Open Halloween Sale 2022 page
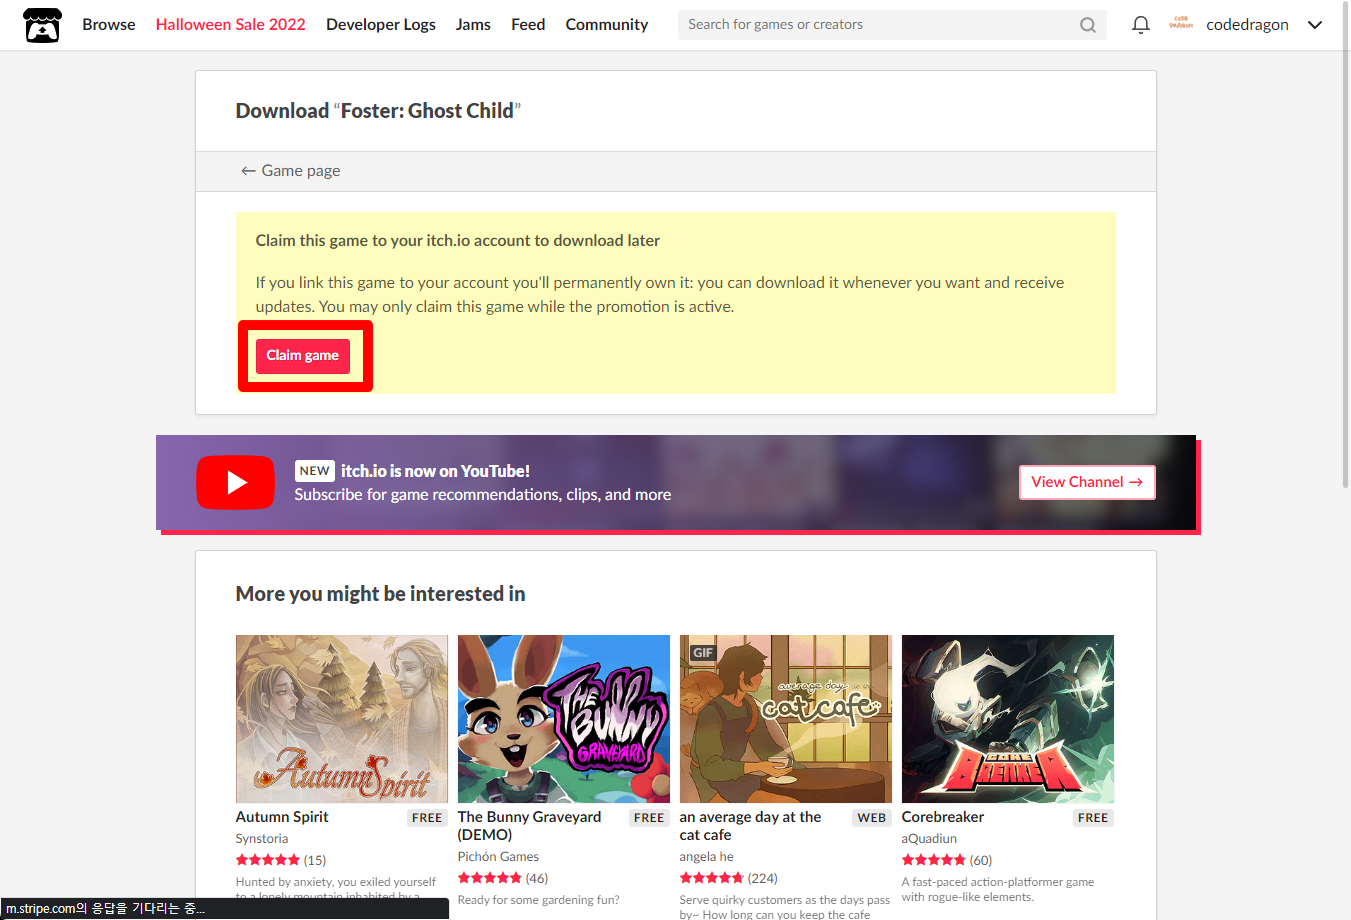Image resolution: width=1351 pixels, height=920 pixels. click(230, 25)
